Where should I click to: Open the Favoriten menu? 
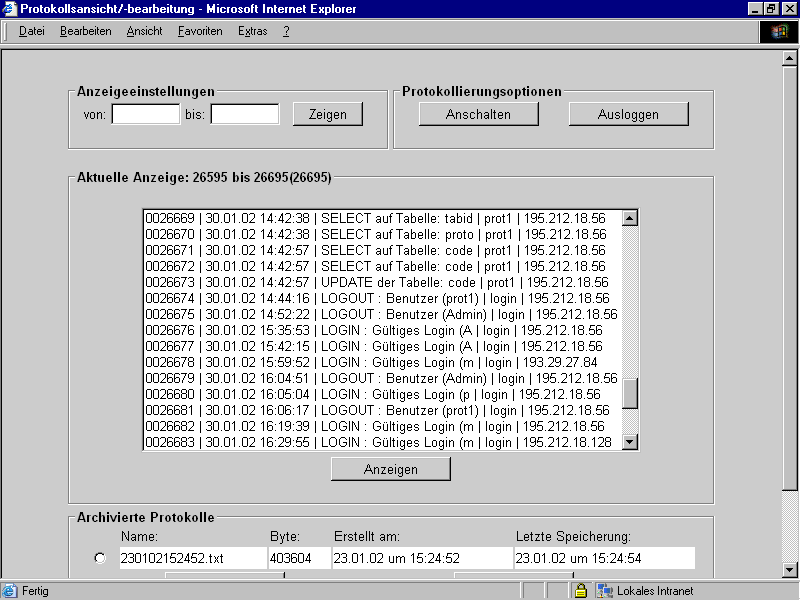point(198,31)
